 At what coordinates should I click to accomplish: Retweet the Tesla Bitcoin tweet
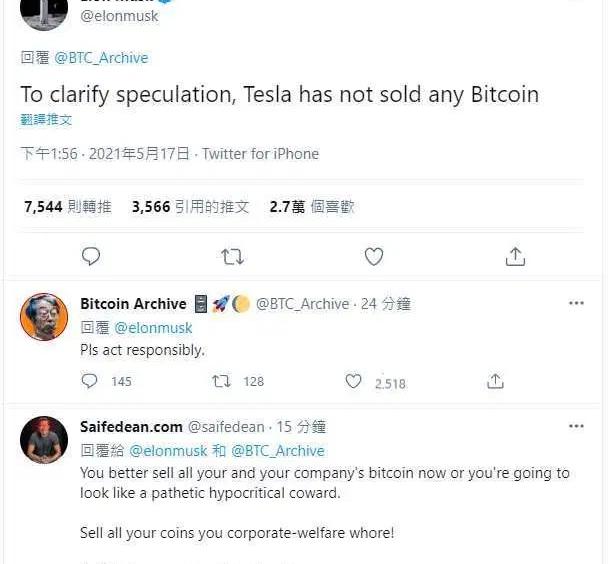tap(232, 257)
